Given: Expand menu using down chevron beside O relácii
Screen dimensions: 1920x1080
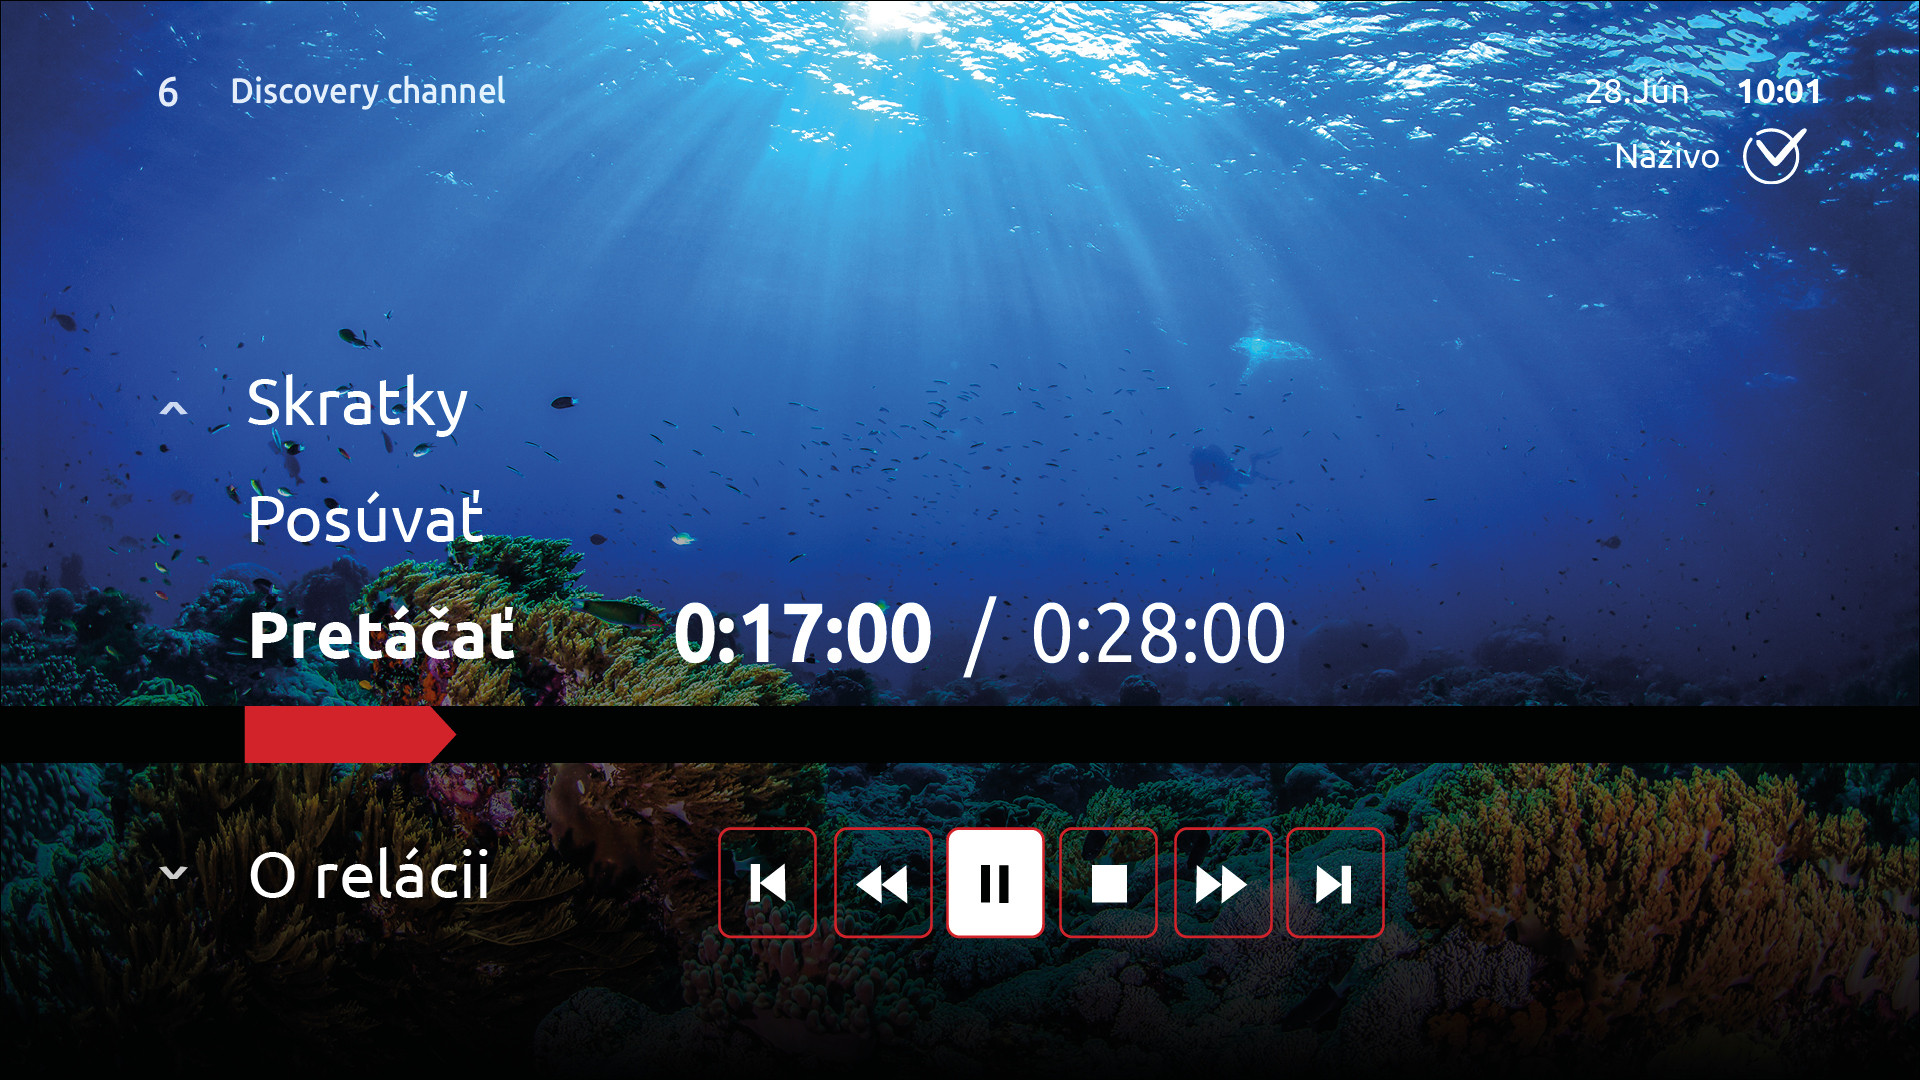Looking at the screenshot, I should pyautogui.click(x=174, y=872).
